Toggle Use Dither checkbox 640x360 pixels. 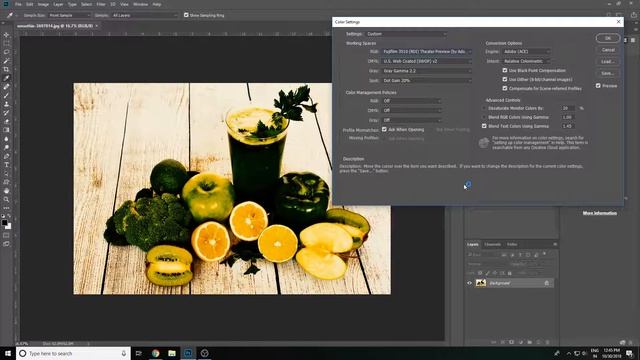point(505,79)
